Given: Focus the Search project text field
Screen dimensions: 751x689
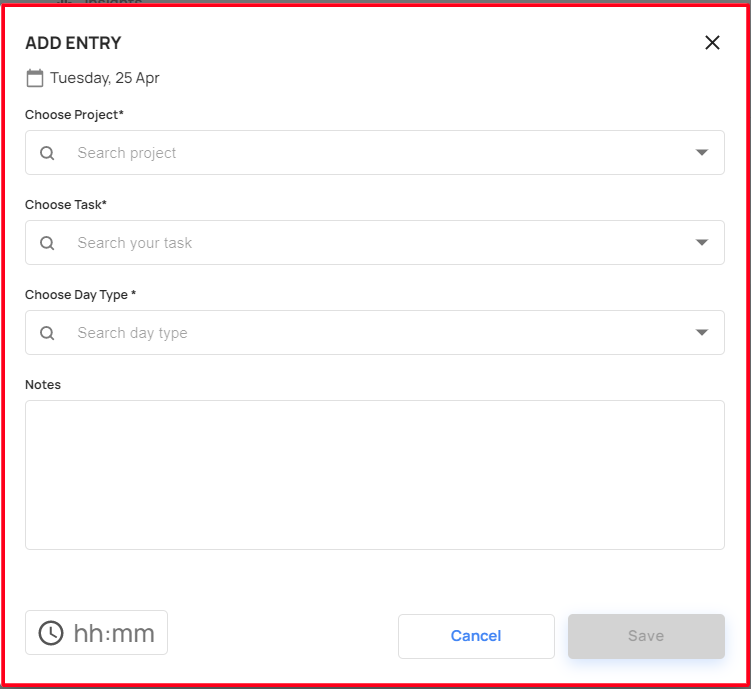Looking at the screenshot, I should (x=375, y=153).
